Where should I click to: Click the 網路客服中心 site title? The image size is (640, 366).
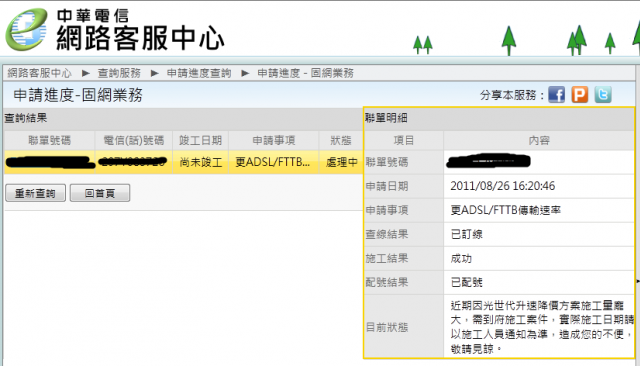pyautogui.click(x=140, y=38)
